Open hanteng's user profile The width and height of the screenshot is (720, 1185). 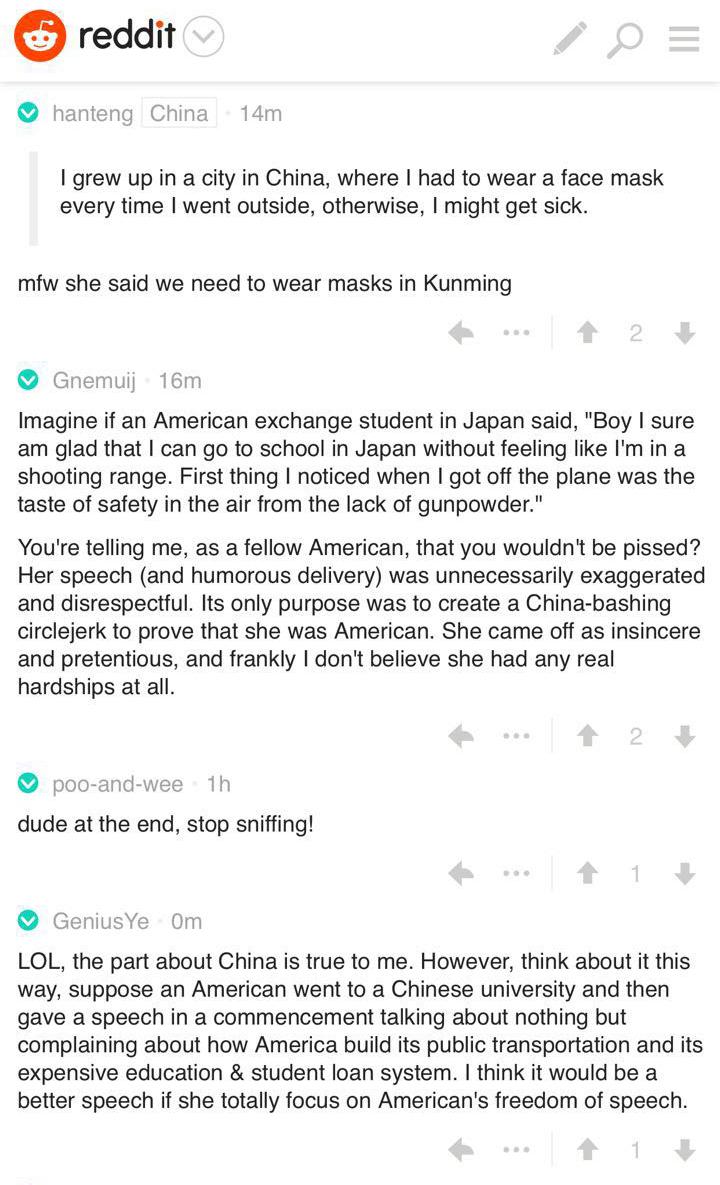pos(92,113)
